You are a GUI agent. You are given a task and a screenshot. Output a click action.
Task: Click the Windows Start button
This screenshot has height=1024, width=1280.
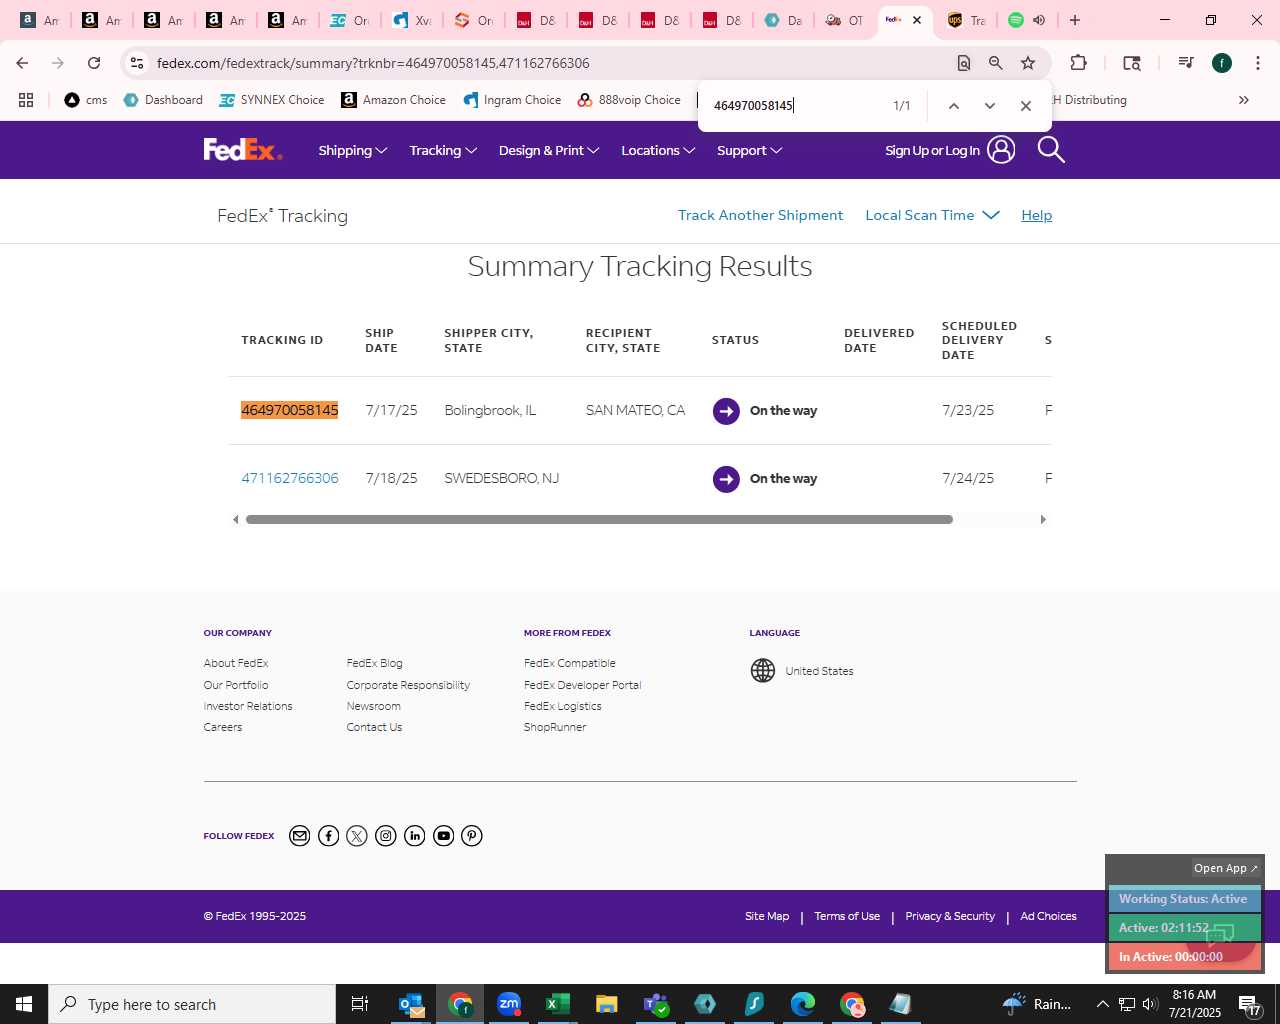pos(24,1004)
